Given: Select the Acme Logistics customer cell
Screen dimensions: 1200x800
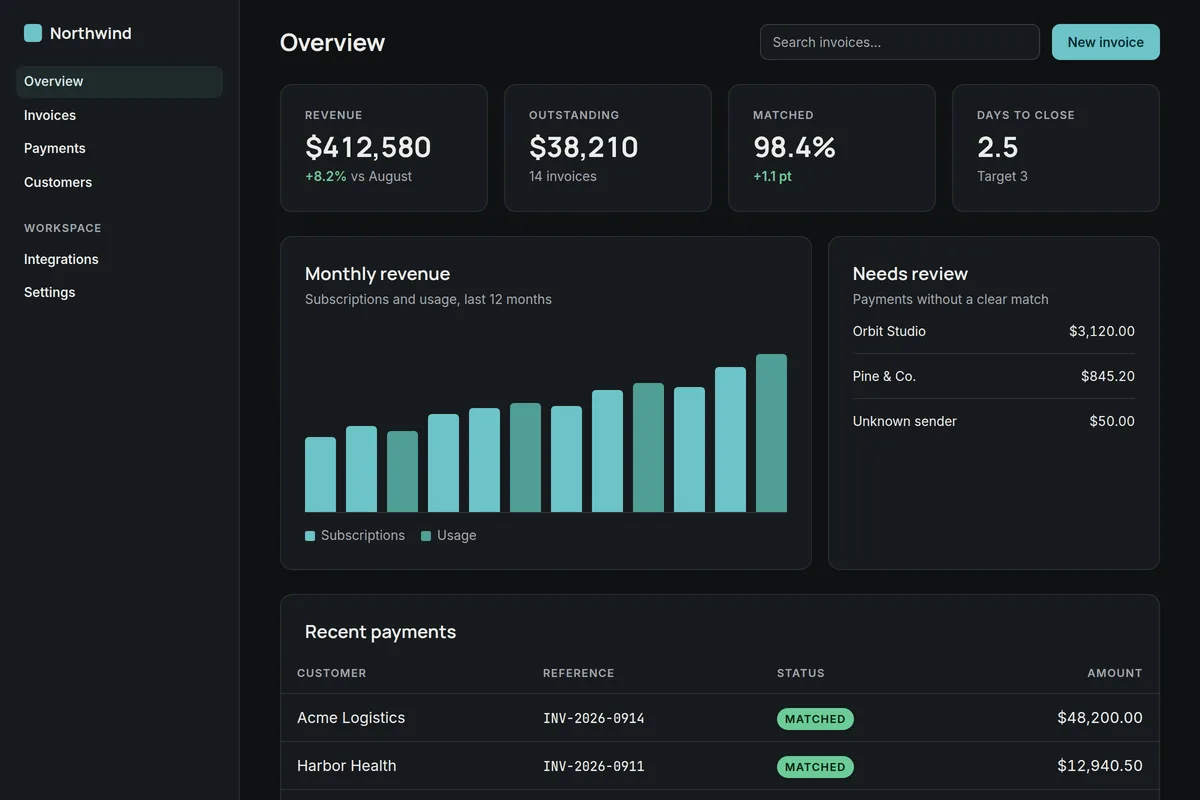Looking at the screenshot, I should click(x=351, y=718).
